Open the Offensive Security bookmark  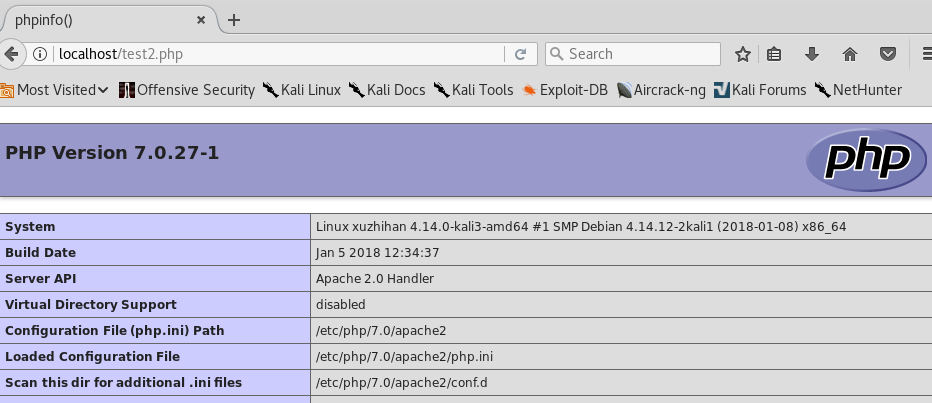coord(187,90)
